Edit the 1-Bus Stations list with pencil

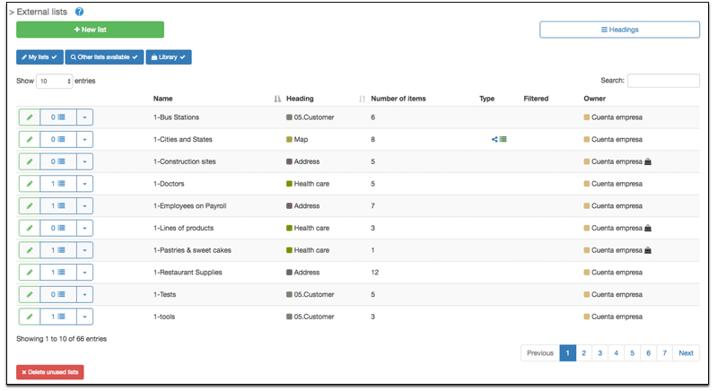tap(29, 117)
